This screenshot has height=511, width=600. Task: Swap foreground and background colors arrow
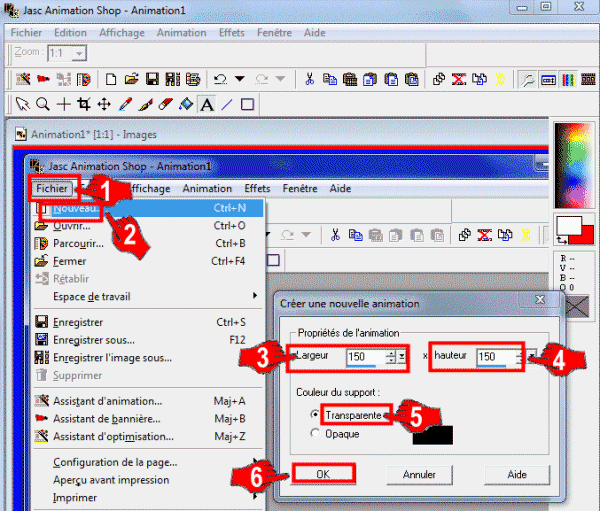[x=562, y=240]
